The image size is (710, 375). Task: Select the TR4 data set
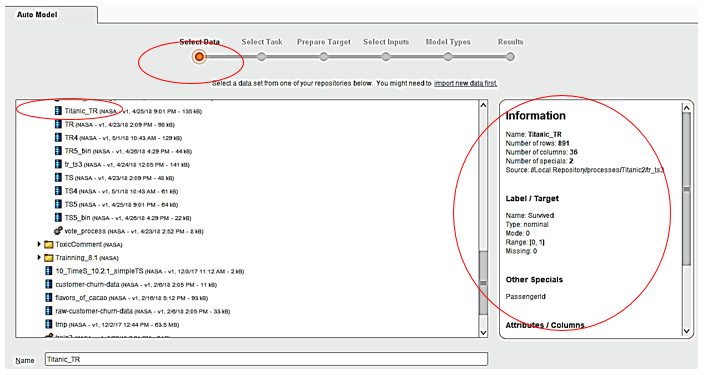point(123,138)
